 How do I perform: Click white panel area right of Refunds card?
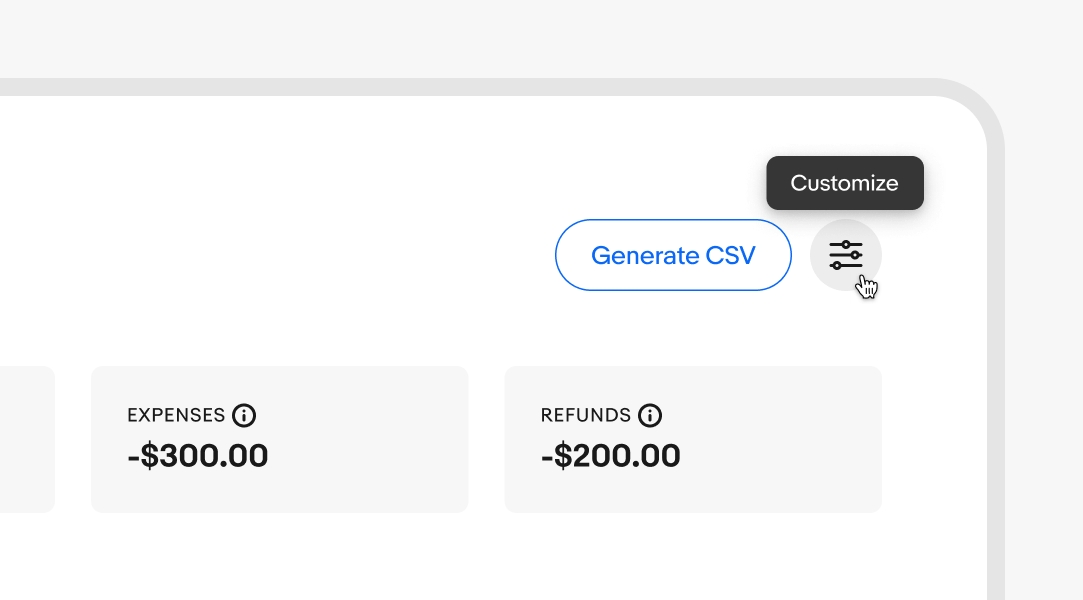[x=932, y=440]
